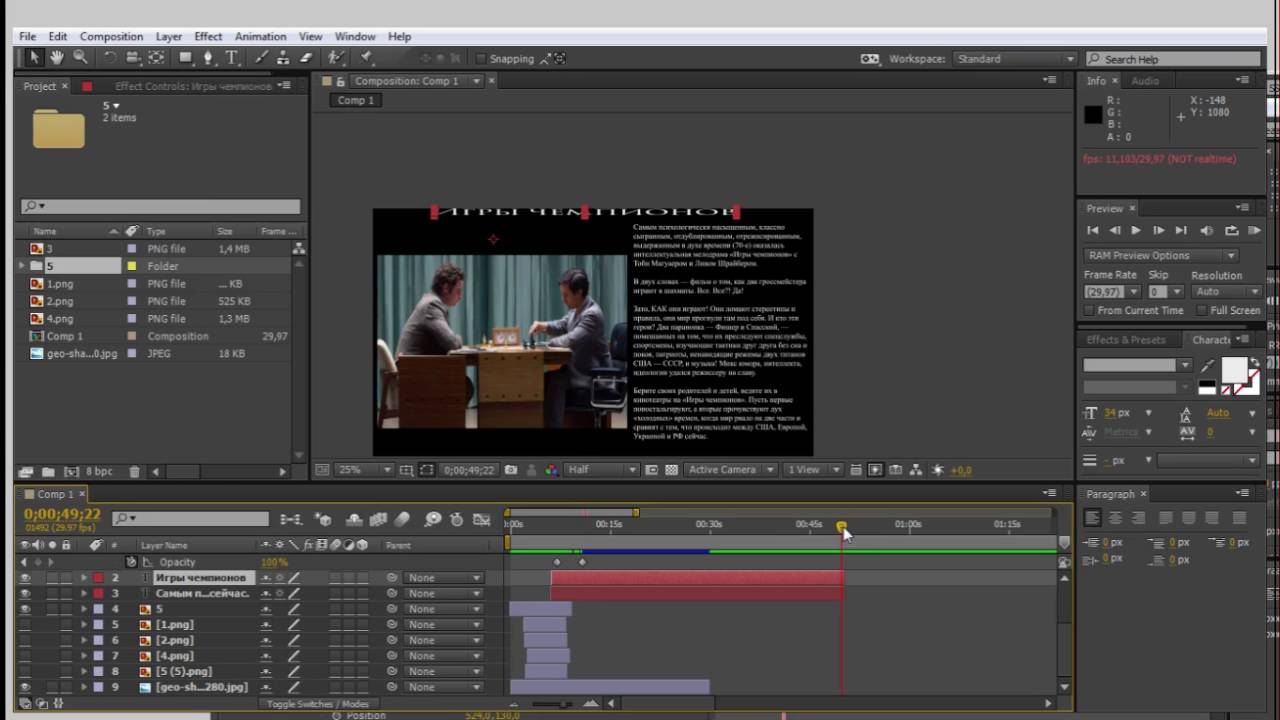The height and width of the screenshot is (720, 1280).
Task: Select the Hand tool
Action: [x=57, y=58]
